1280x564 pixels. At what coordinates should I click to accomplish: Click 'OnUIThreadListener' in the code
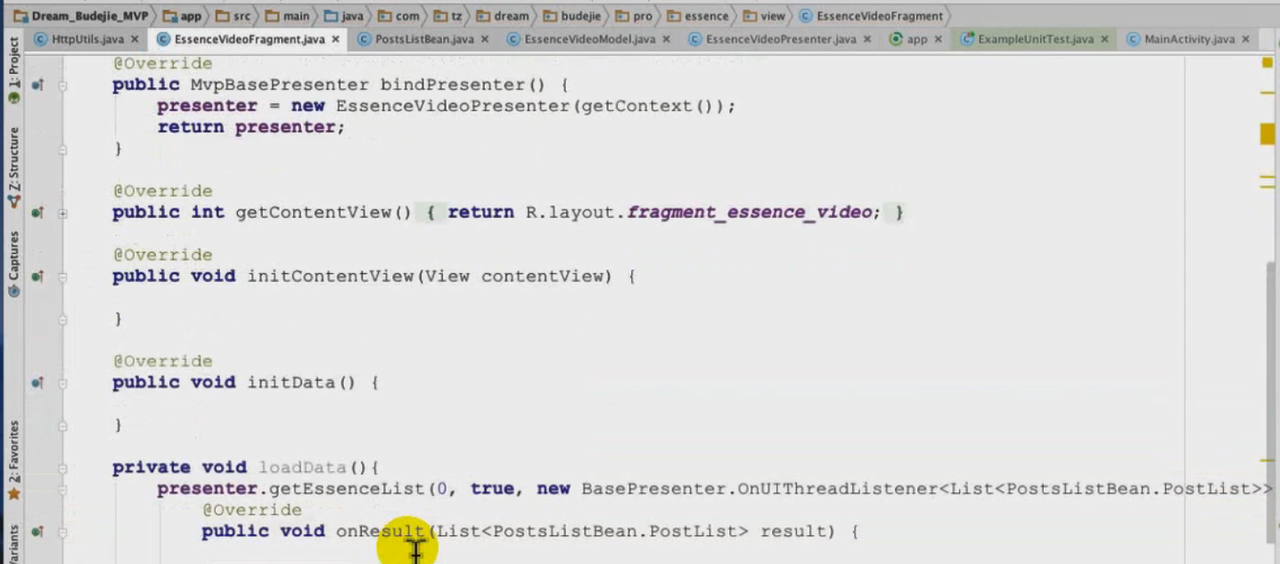click(x=838, y=488)
